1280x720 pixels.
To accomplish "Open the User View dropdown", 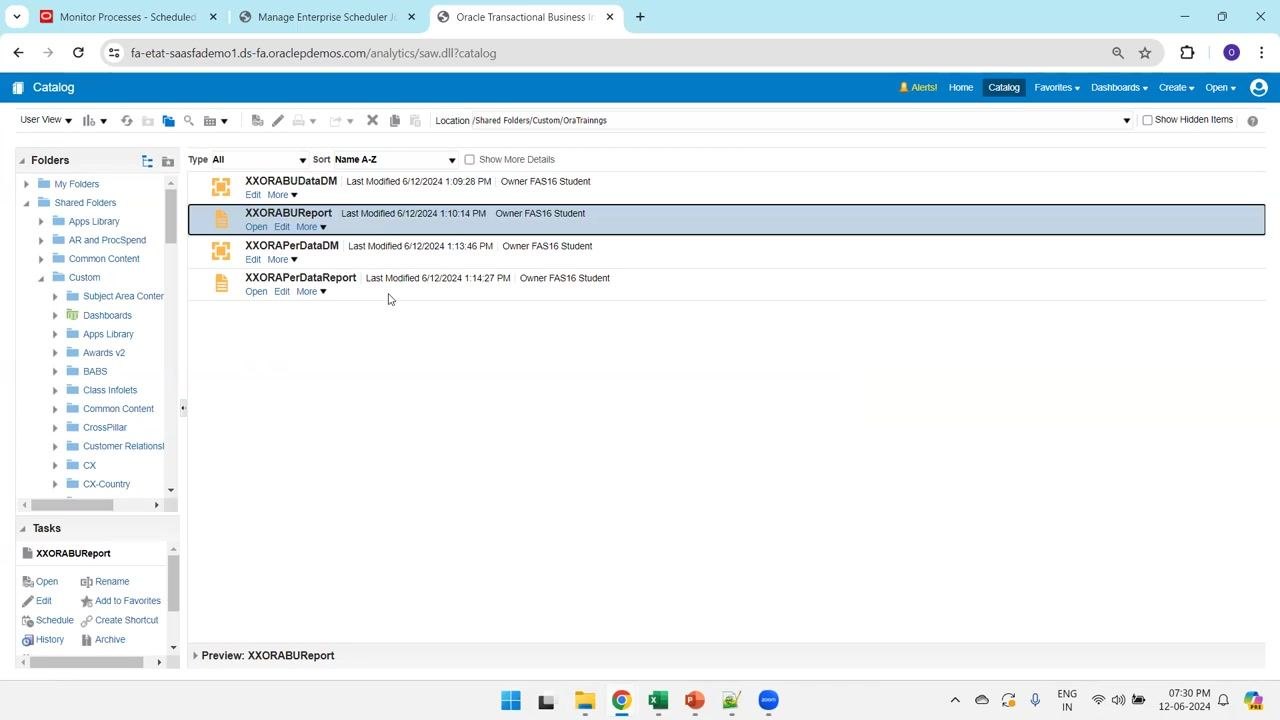I will click(46, 120).
